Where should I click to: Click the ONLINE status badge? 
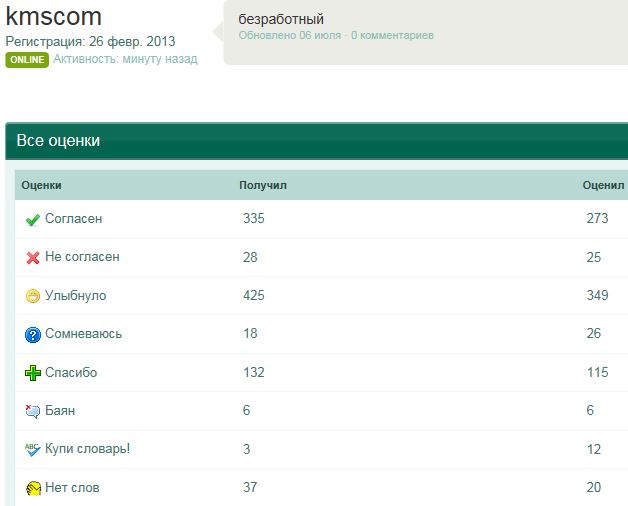point(27,60)
